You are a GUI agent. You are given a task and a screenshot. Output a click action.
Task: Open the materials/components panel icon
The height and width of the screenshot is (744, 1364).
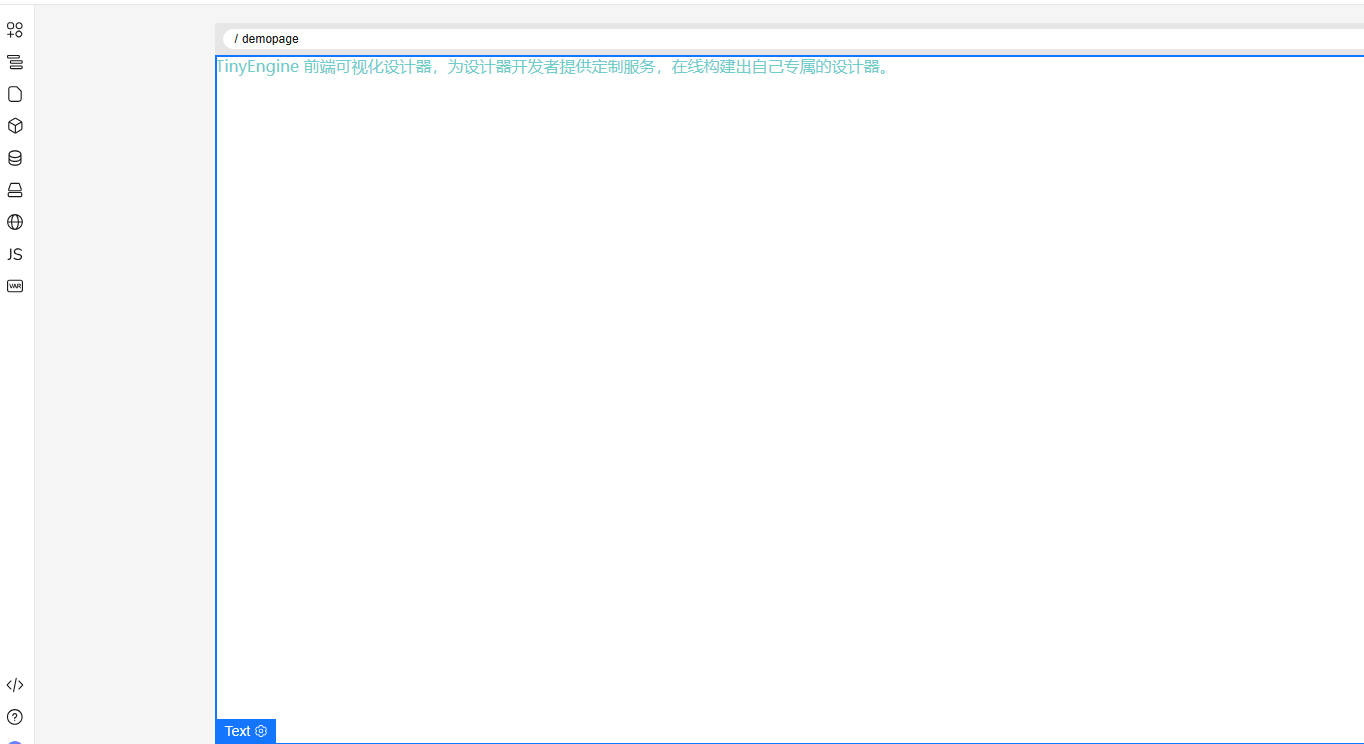pos(15,30)
